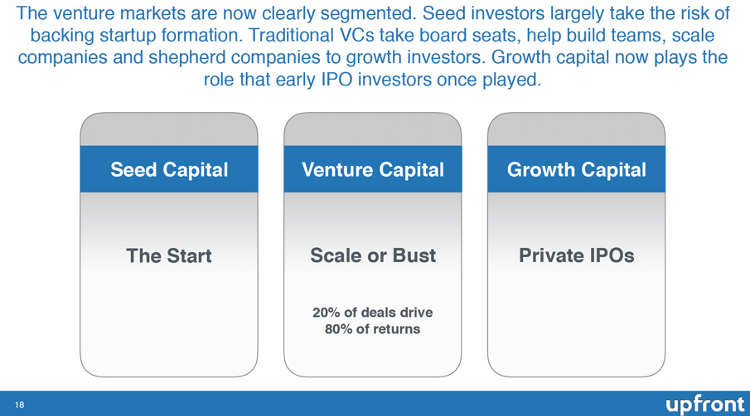Select the Venture Capital header
Screen dimensions: 750x416
click(x=373, y=169)
